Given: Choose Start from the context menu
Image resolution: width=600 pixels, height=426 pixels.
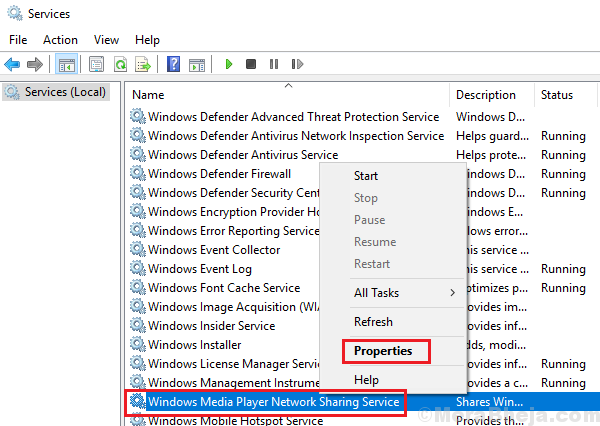Looking at the screenshot, I should pyautogui.click(x=366, y=176).
